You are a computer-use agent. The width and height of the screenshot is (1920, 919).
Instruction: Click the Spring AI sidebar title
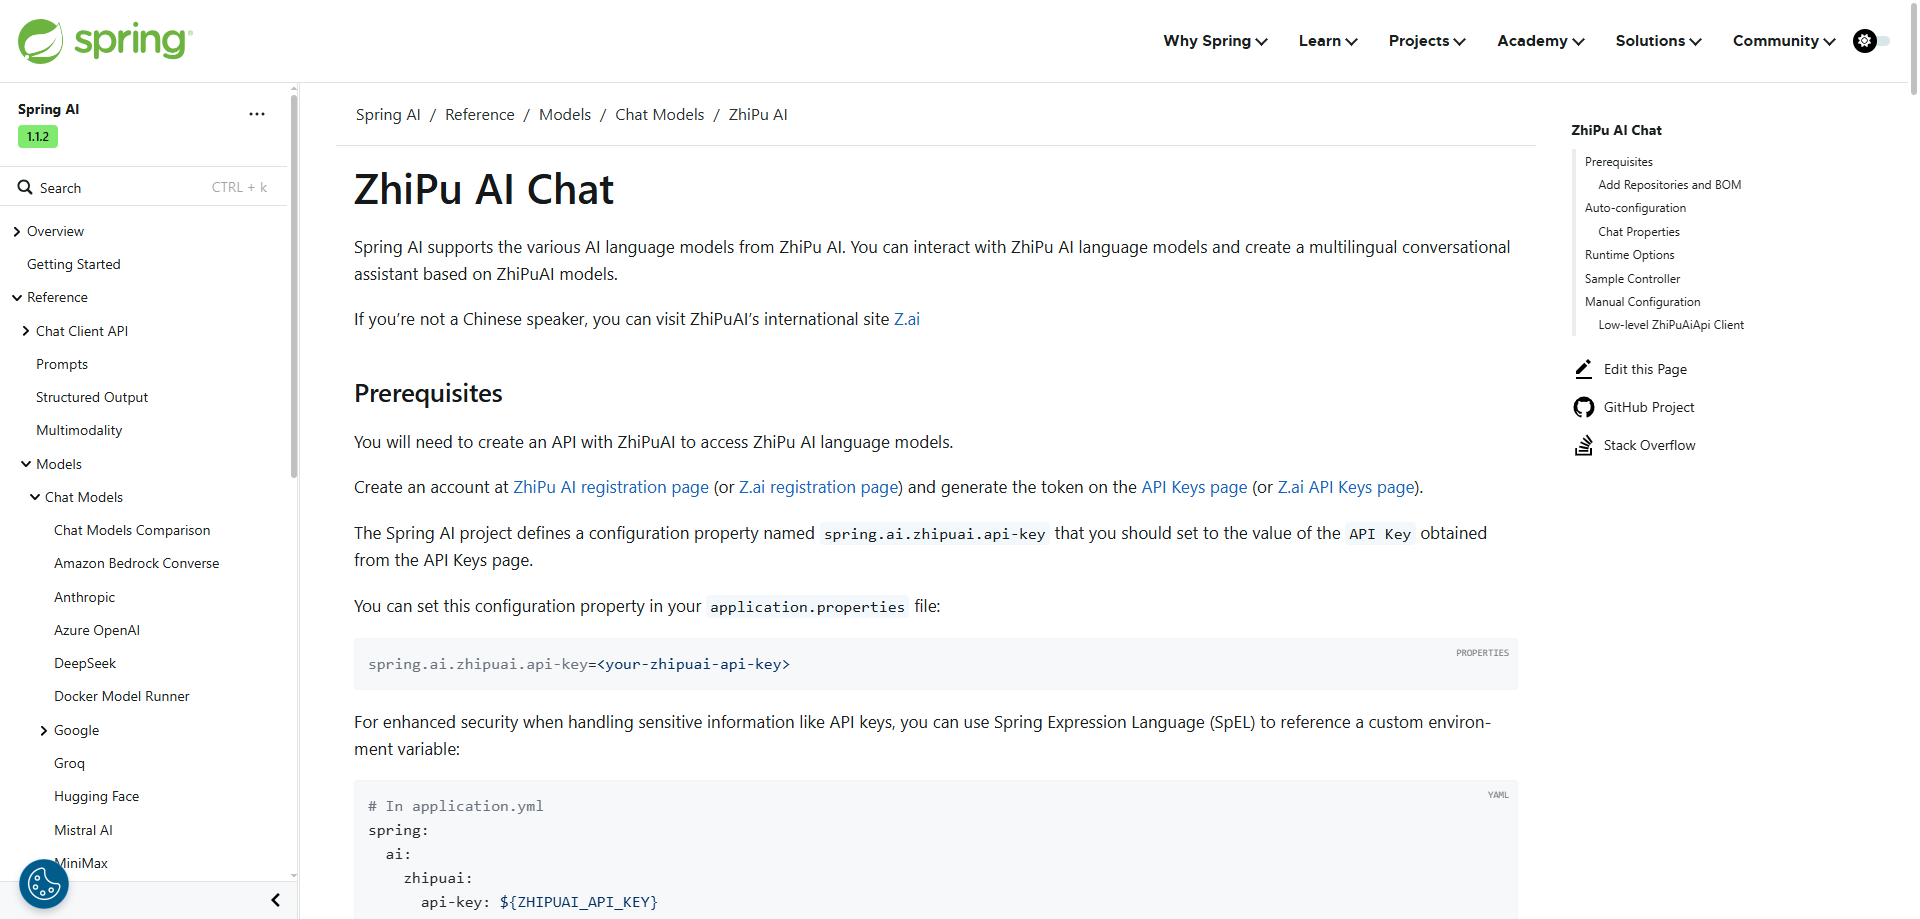[48, 109]
